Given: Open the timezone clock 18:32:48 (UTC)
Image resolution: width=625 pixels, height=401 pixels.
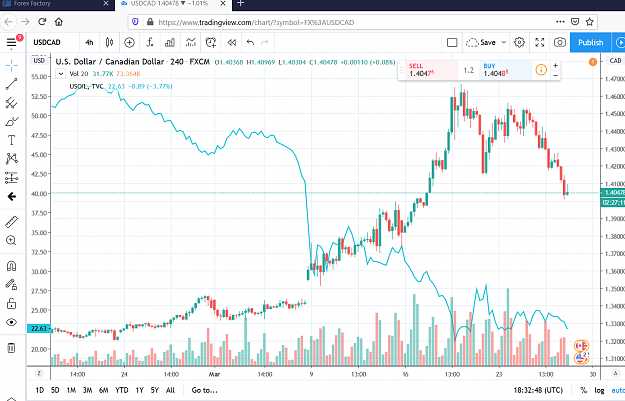Looking at the screenshot, I should (538, 390).
